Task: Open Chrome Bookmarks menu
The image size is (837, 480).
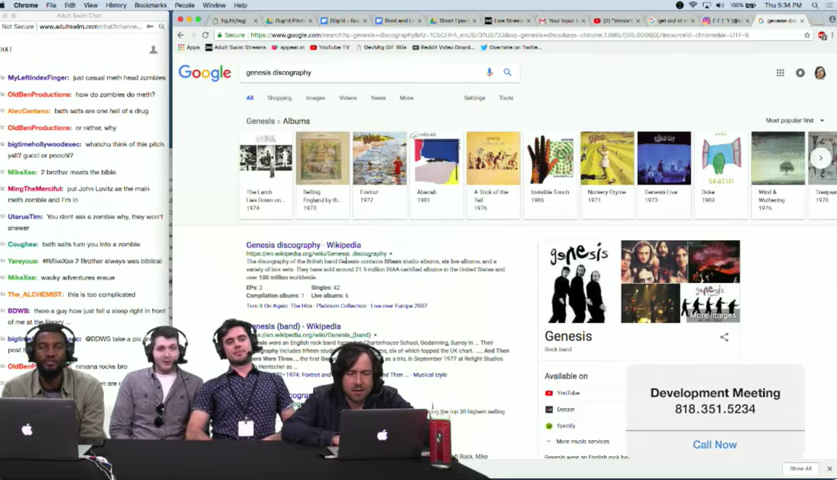Action: [x=151, y=5]
